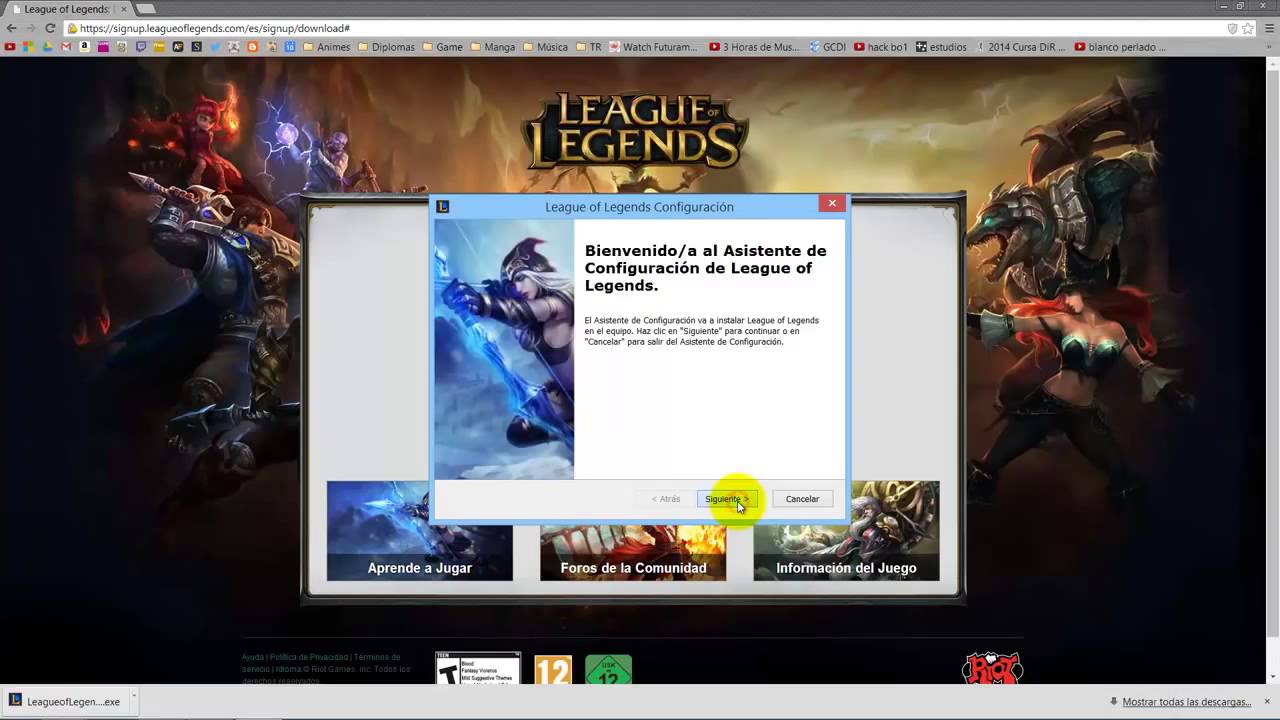Open the Política de Privacidad footer link
This screenshot has height=720, width=1280.
click(x=308, y=657)
